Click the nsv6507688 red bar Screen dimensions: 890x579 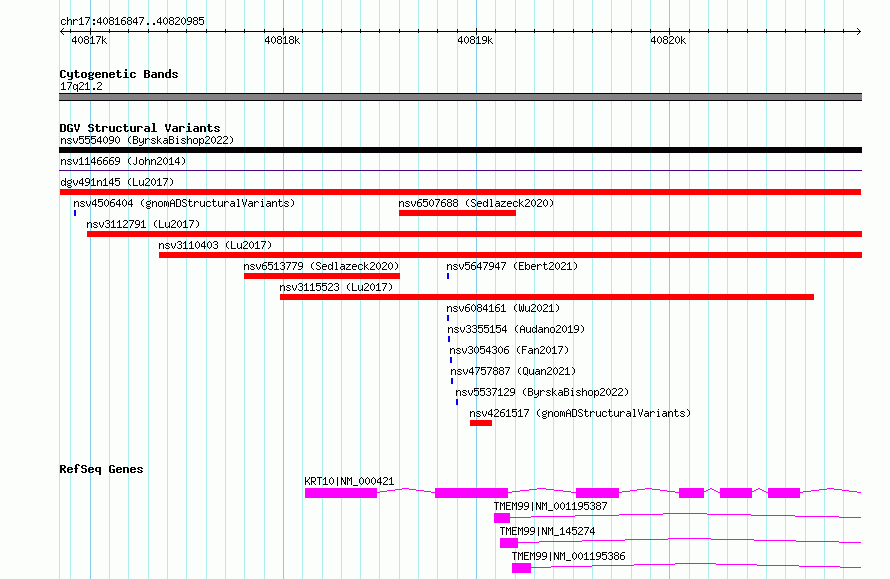pos(457,213)
